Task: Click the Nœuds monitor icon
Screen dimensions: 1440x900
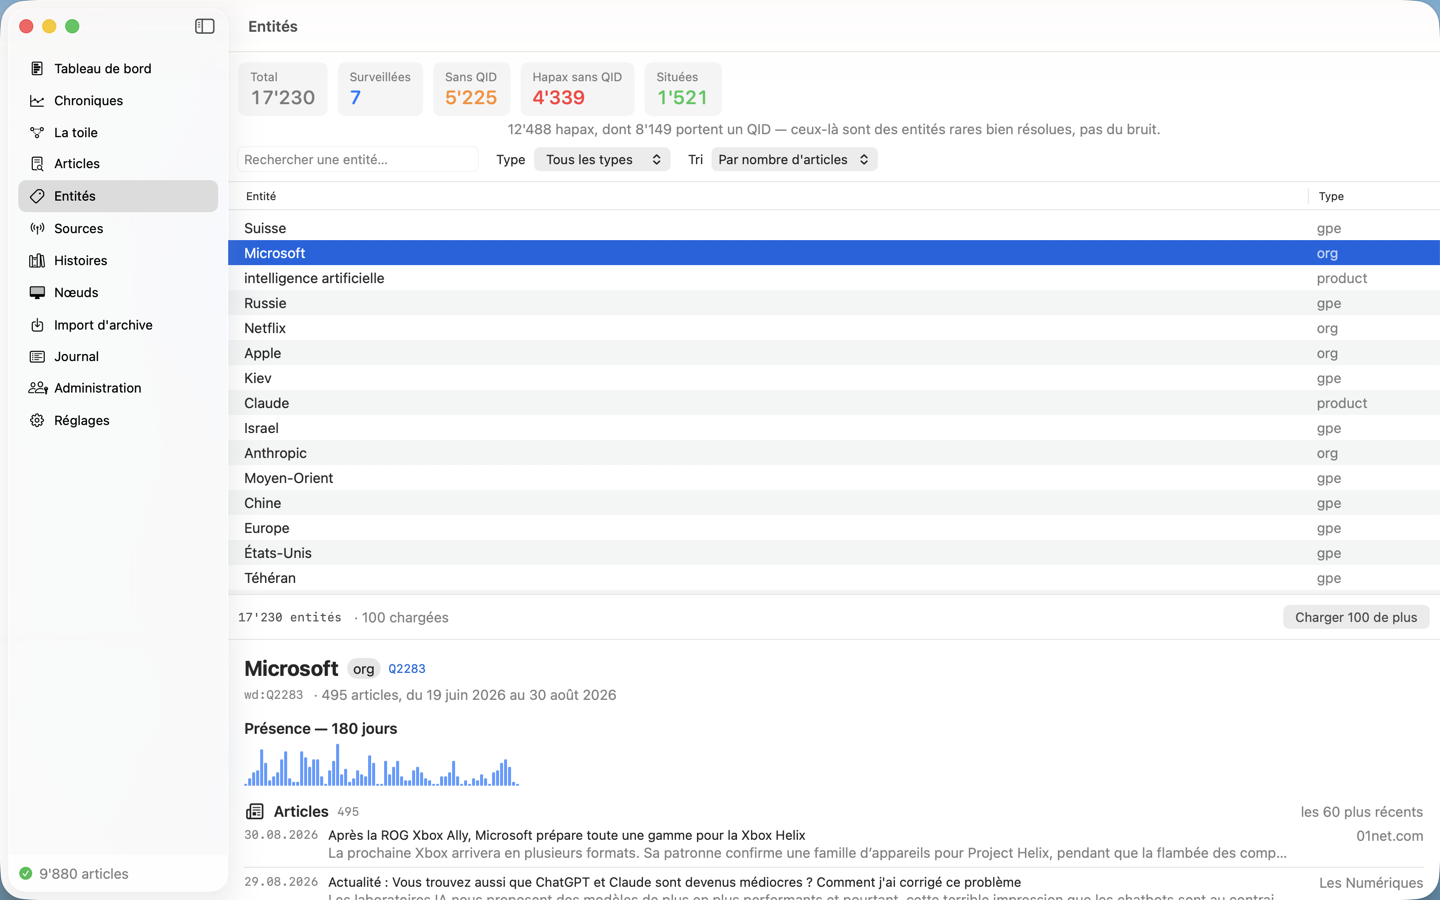Action: pos(37,293)
